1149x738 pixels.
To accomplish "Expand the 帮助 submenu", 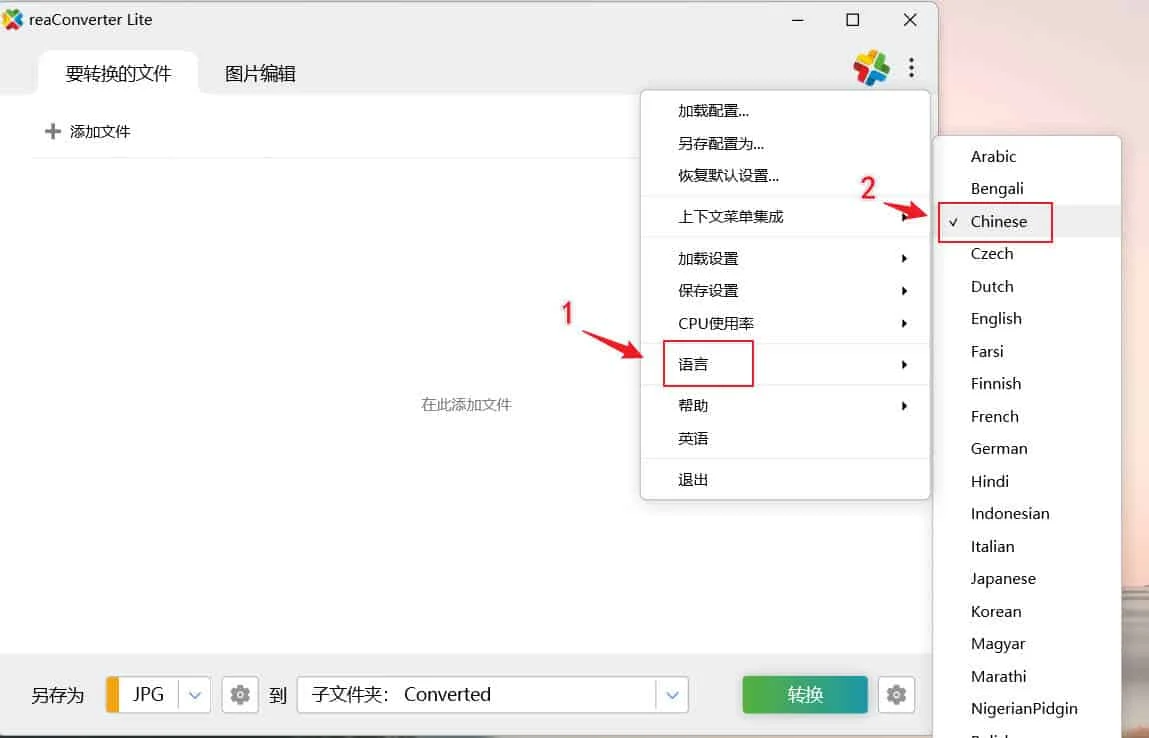I will [x=695, y=405].
